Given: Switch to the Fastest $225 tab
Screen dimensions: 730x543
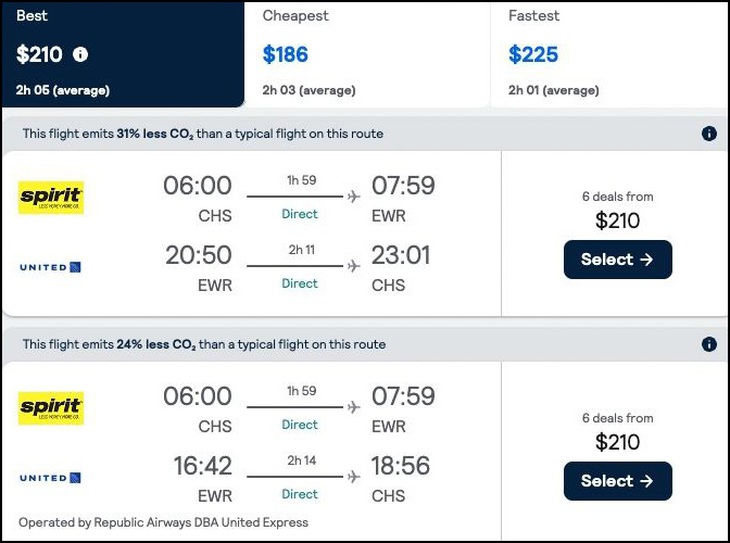Looking at the screenshot, I should [x=608, y=54].
